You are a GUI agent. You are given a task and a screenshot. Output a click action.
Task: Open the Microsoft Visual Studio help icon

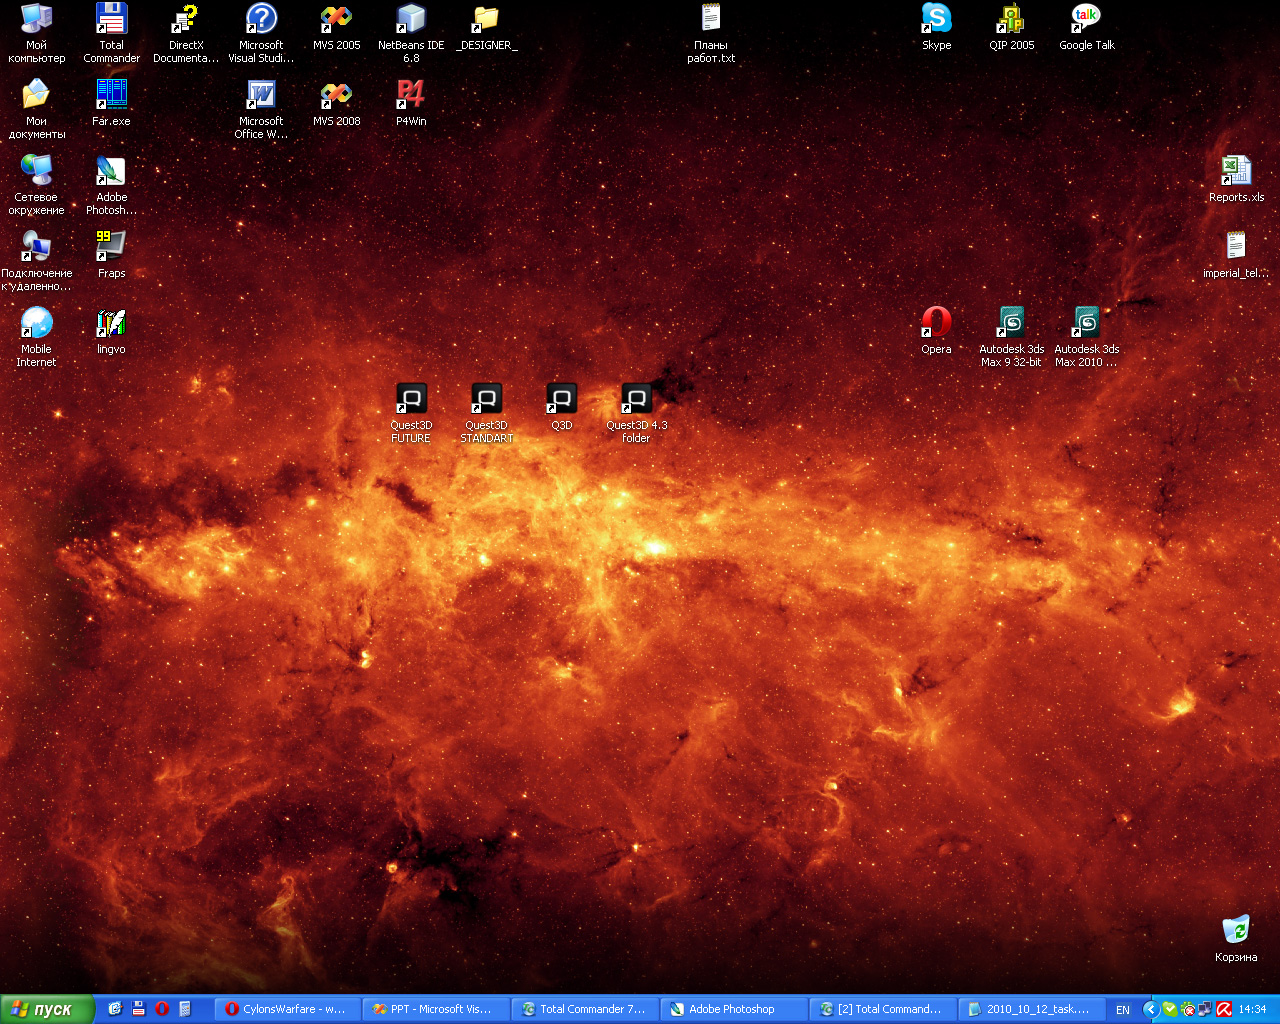pyautogui.click(x=261, y=33)
